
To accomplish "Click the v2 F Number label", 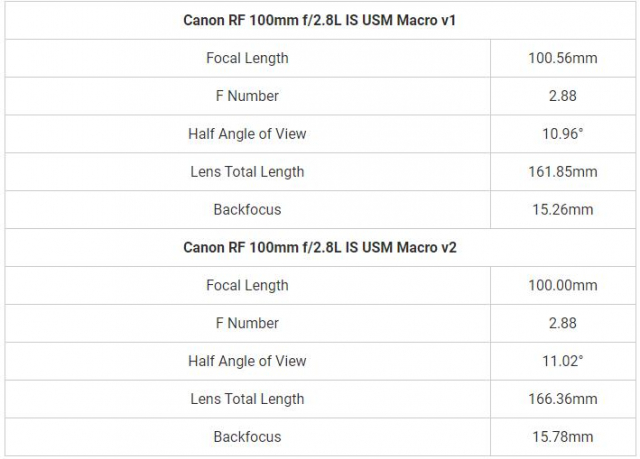I will click(x=247, y=324).
